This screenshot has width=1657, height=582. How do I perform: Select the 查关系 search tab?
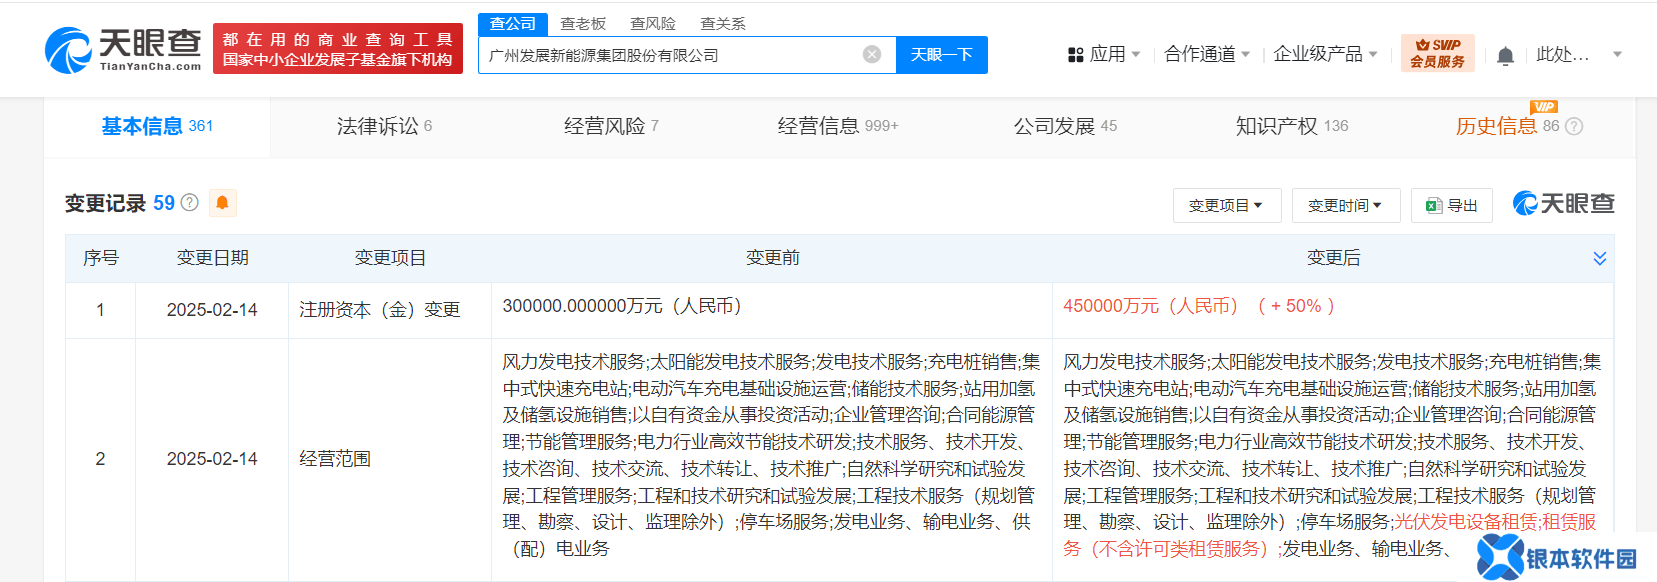click(x=723, y=23)
